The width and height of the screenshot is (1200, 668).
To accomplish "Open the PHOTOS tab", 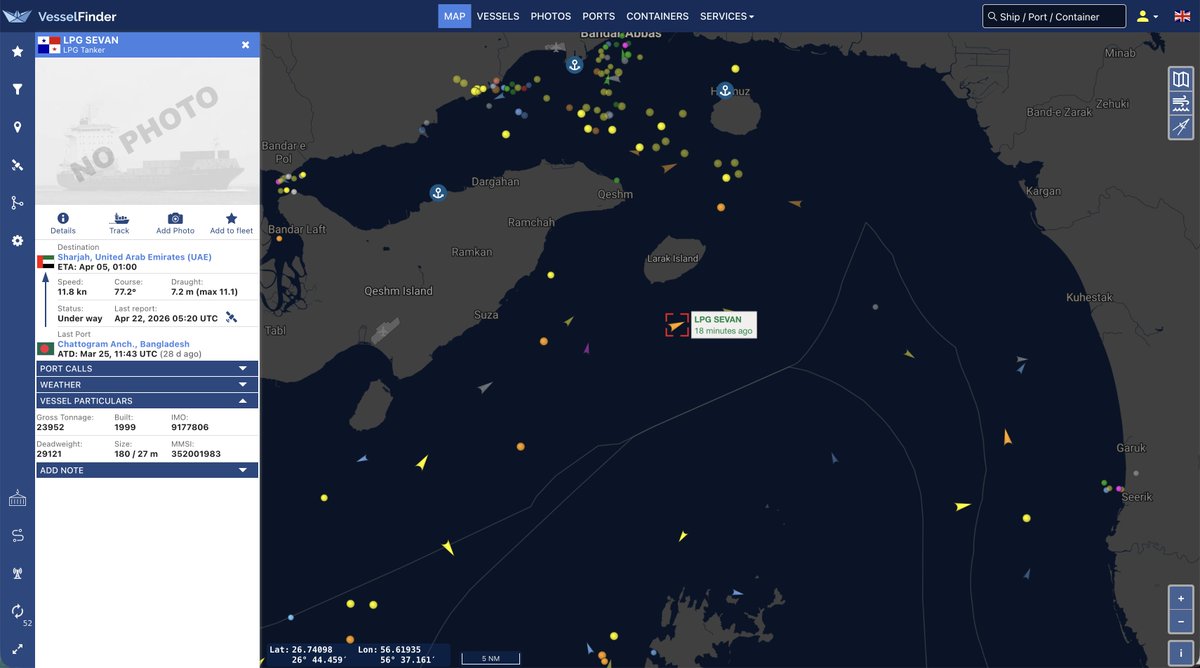I will point(551,16).
